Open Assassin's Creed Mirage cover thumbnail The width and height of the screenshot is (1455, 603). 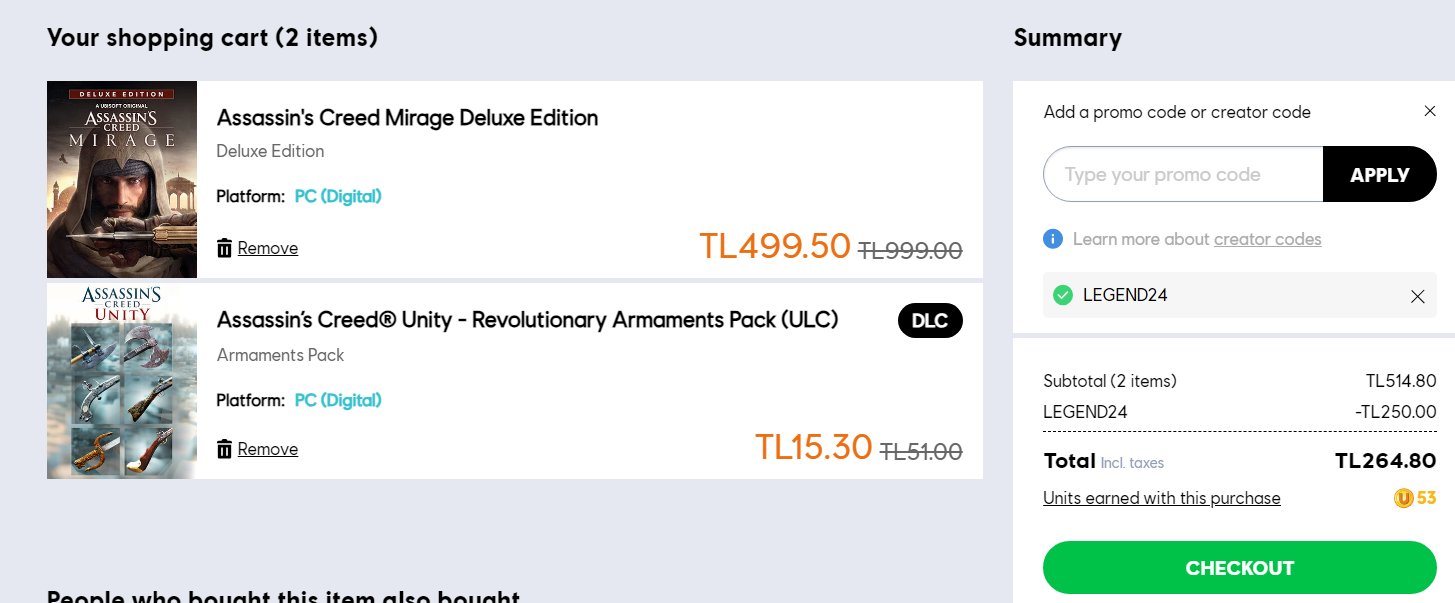pyautogui.click(x=122, y=179)
